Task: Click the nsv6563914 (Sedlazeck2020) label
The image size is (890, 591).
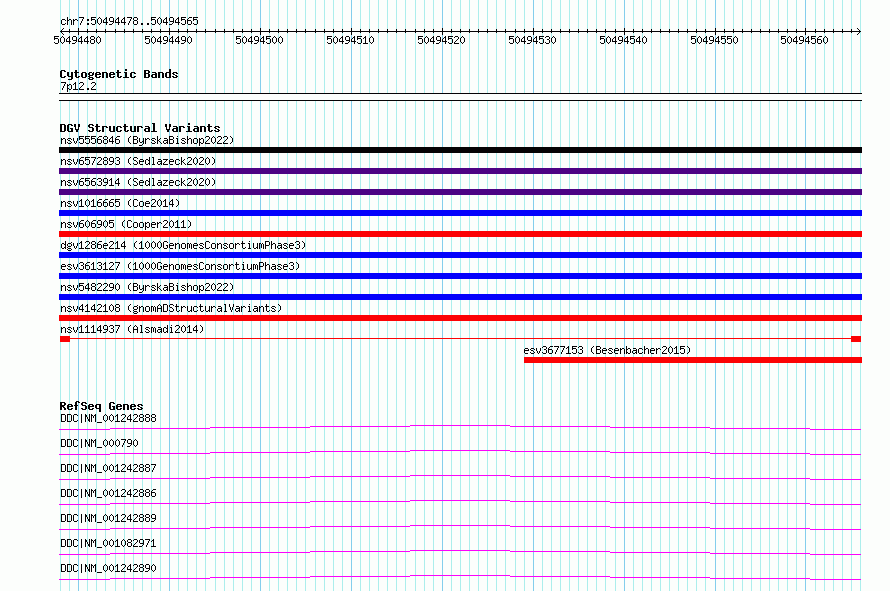Action: (x=138, y=182)
